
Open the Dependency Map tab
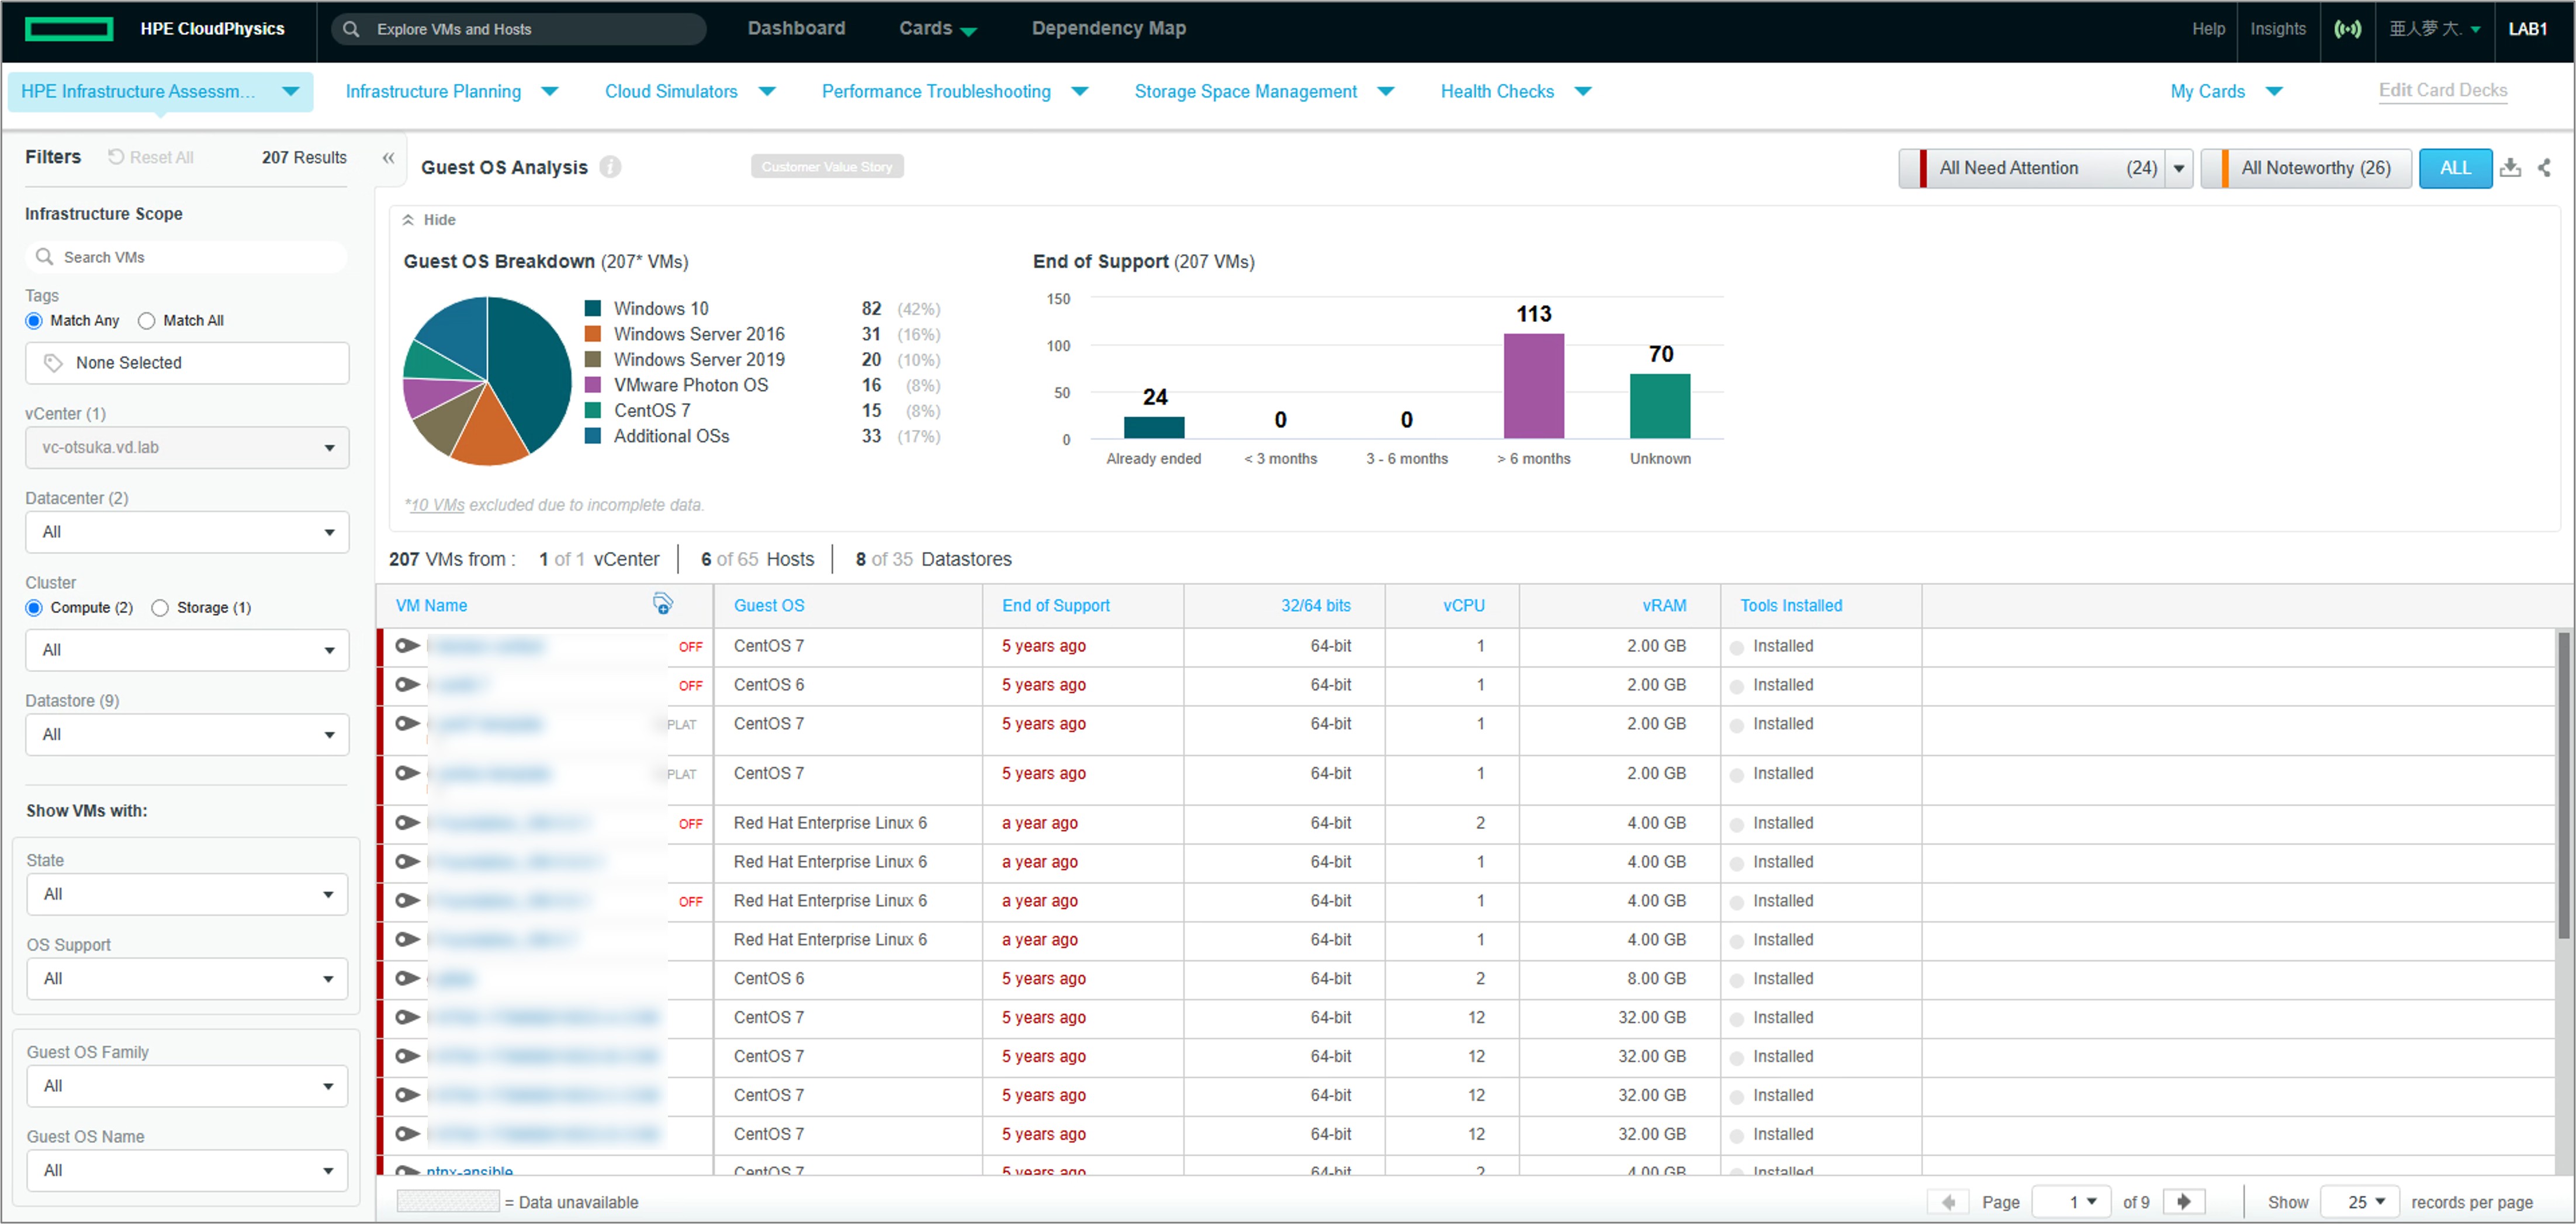click(1108, 28)
